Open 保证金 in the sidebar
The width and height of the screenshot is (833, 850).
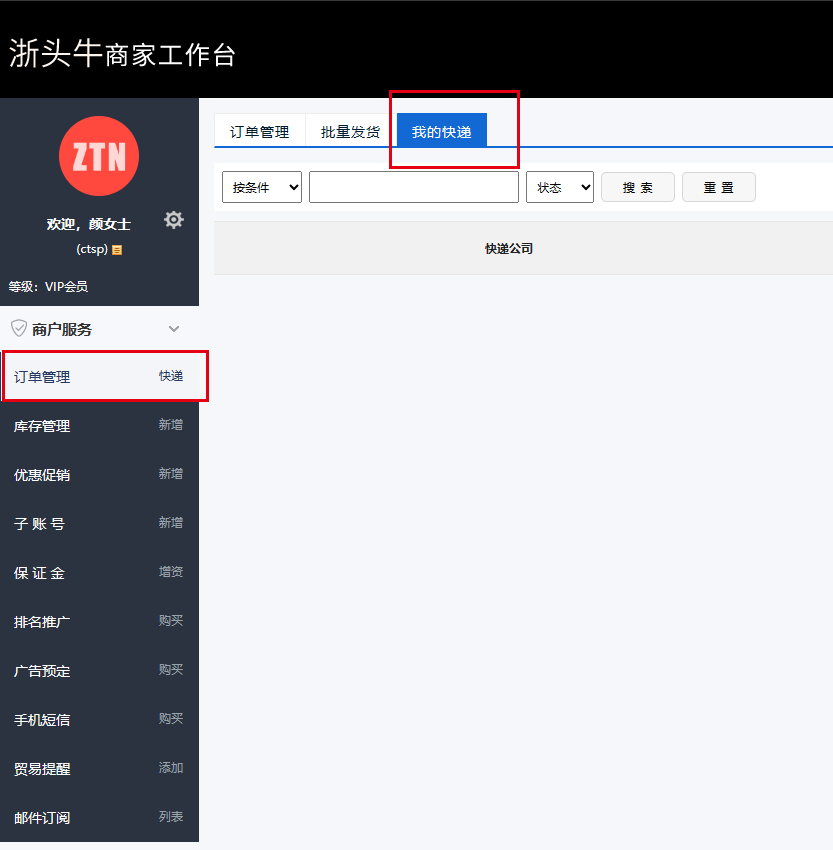click(x=39, y=573)
